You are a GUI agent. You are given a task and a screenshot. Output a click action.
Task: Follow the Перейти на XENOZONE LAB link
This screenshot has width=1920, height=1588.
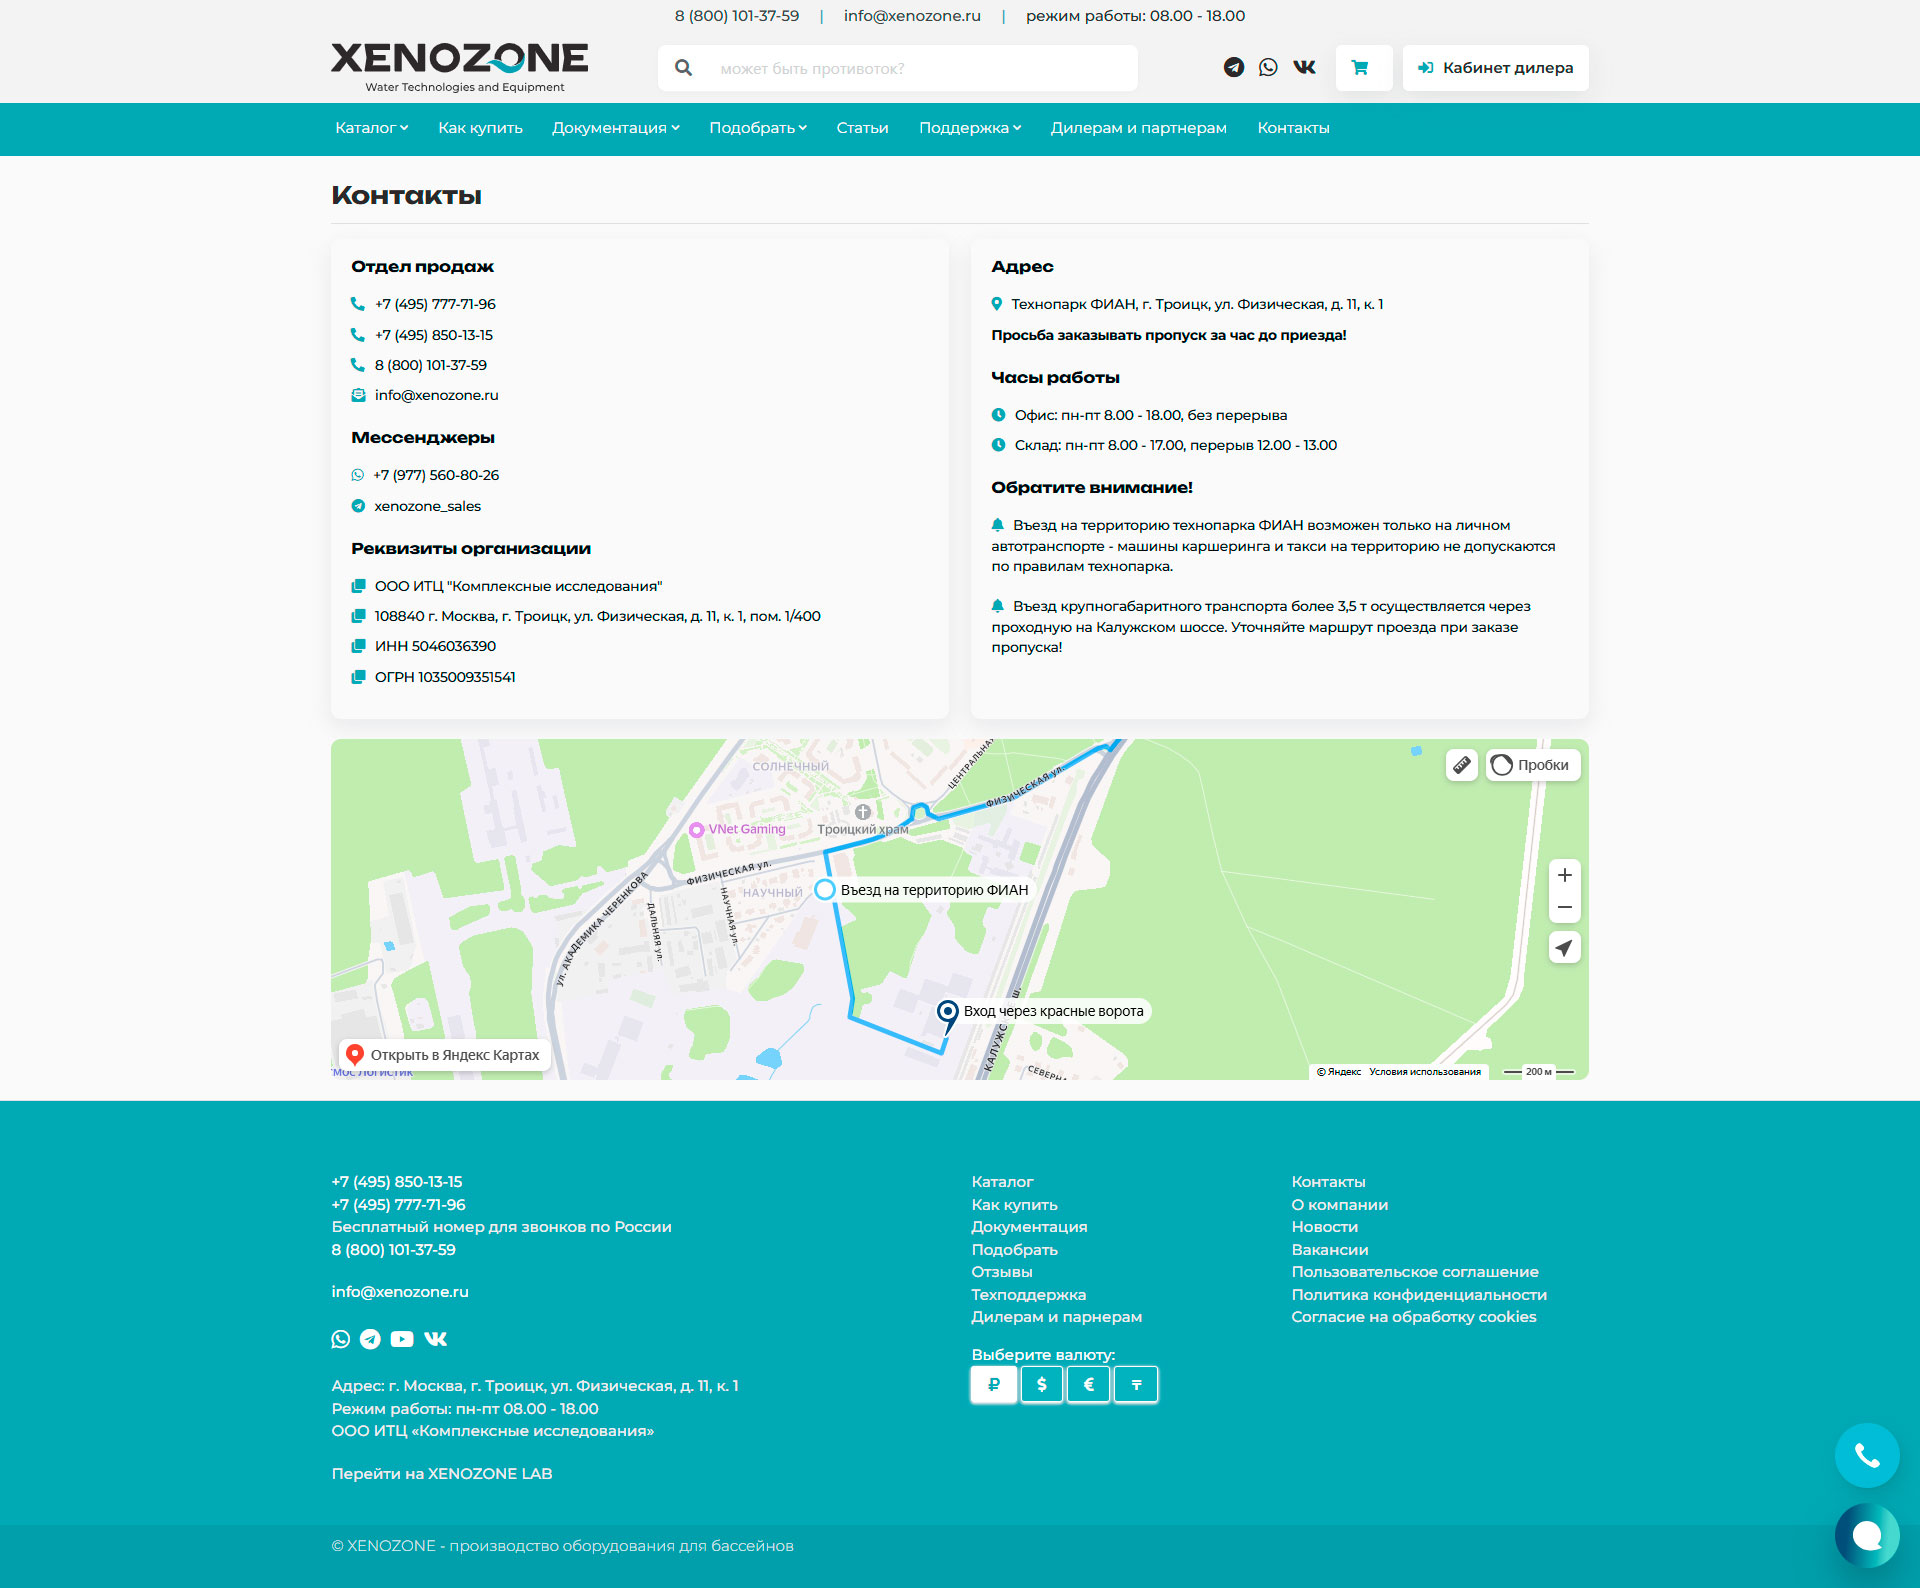coord(442,1473)
